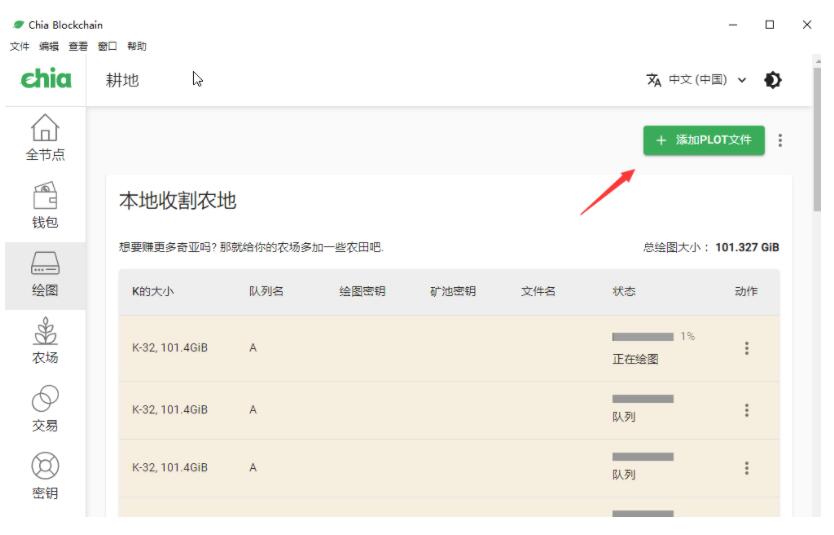Image resolution: width=834 pixels, height=535 pixels.
Task: Click the Chia logo
Action: 45,80
